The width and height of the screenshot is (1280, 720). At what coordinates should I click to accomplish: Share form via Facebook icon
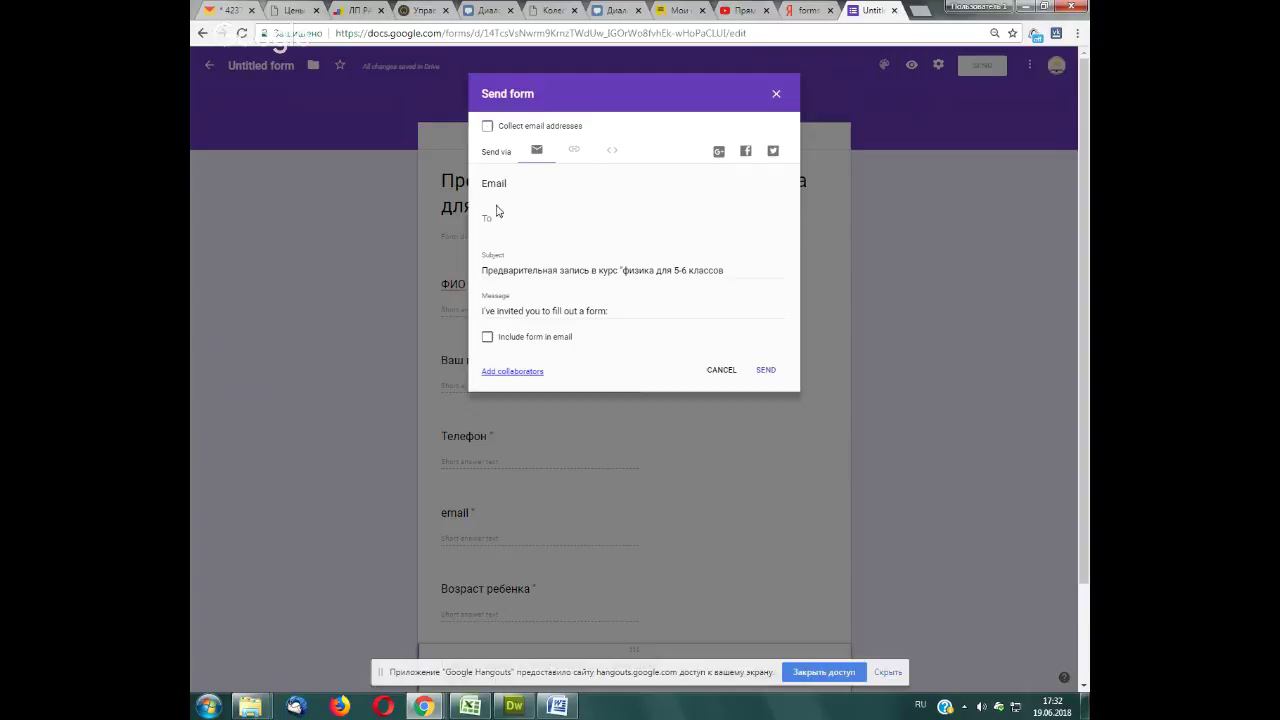pos(746,151)
